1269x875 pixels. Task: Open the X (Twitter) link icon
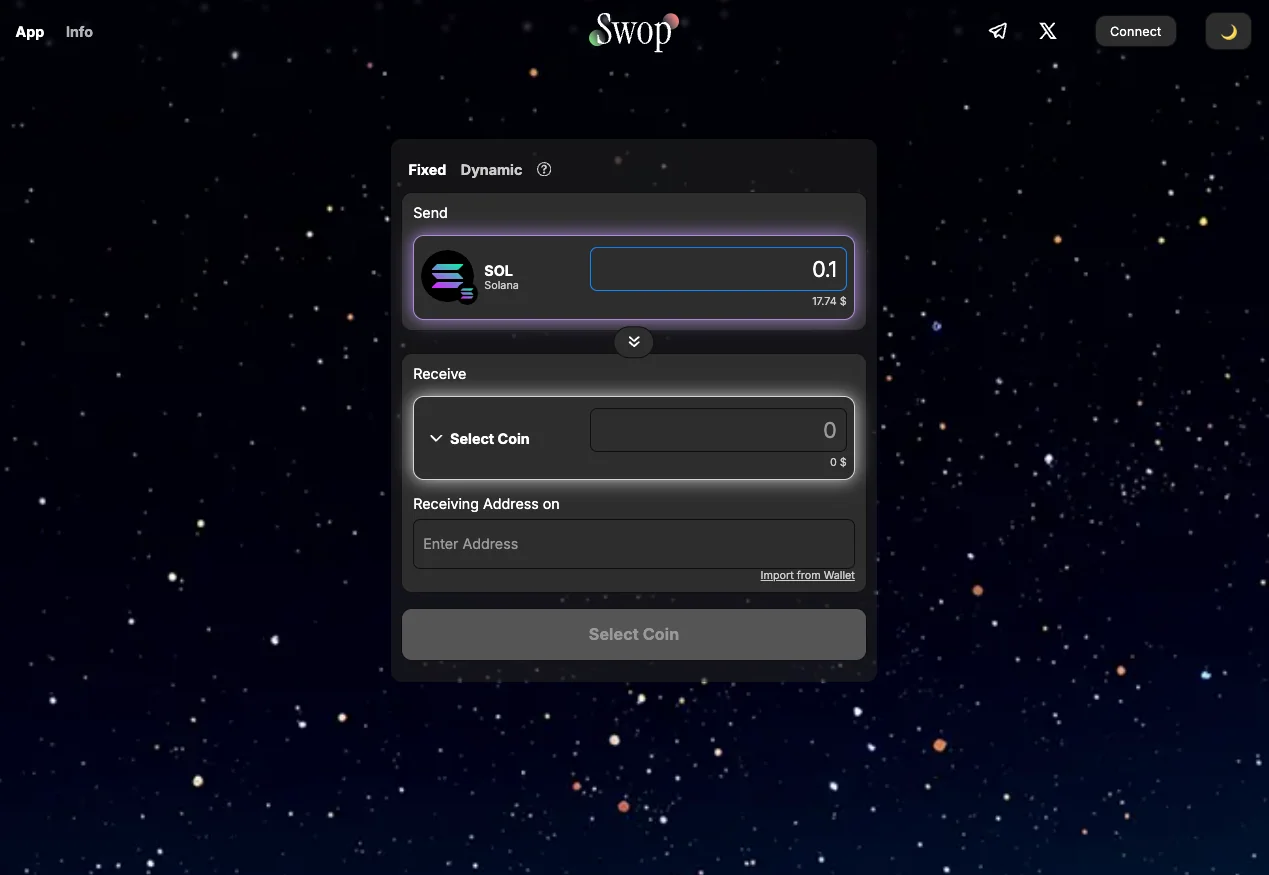tap(1047, 31)
